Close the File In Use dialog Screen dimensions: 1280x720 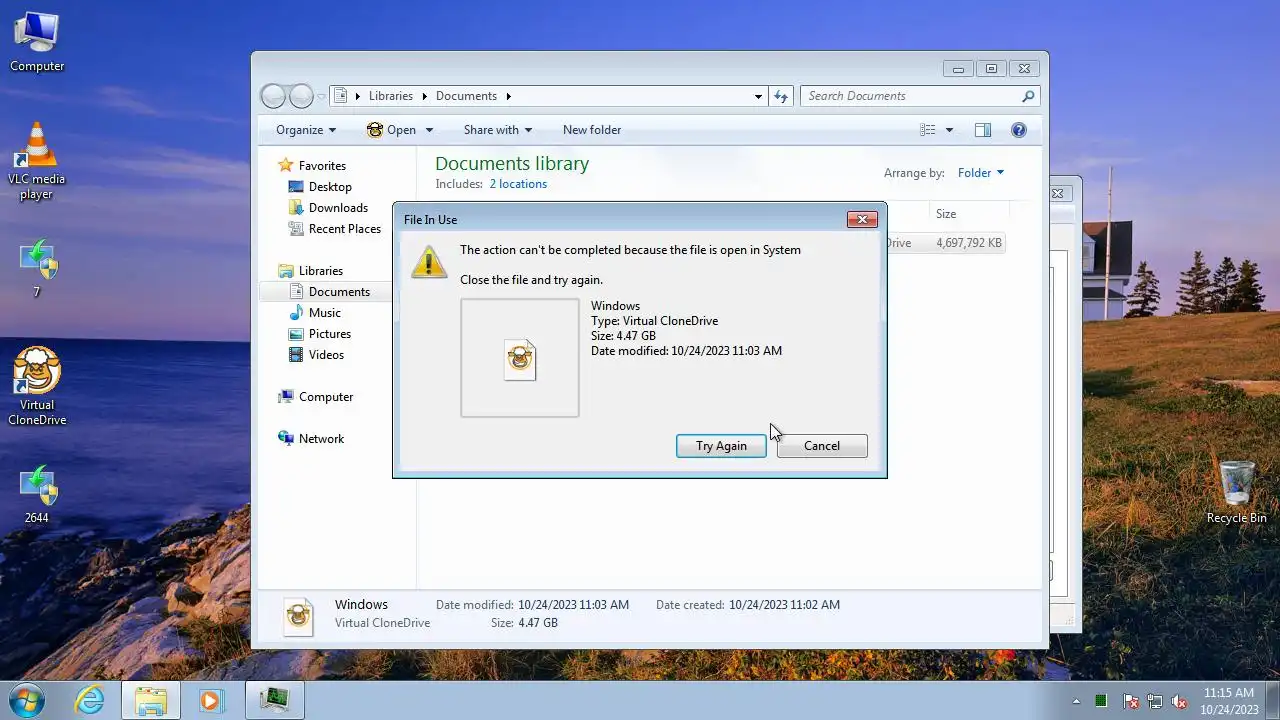[x=862, y=219]
